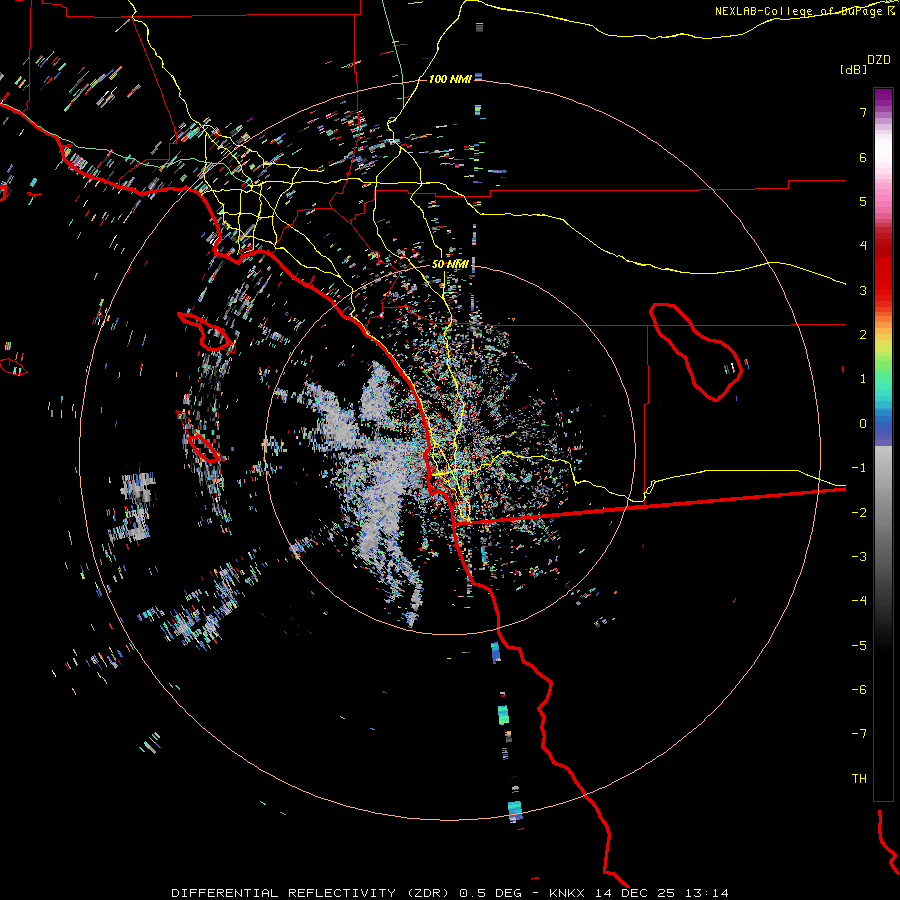
Task: Click the DIFFERENTIAL REFLECTIVITY (ZDR) title text
Action: (x=312, y=893)
